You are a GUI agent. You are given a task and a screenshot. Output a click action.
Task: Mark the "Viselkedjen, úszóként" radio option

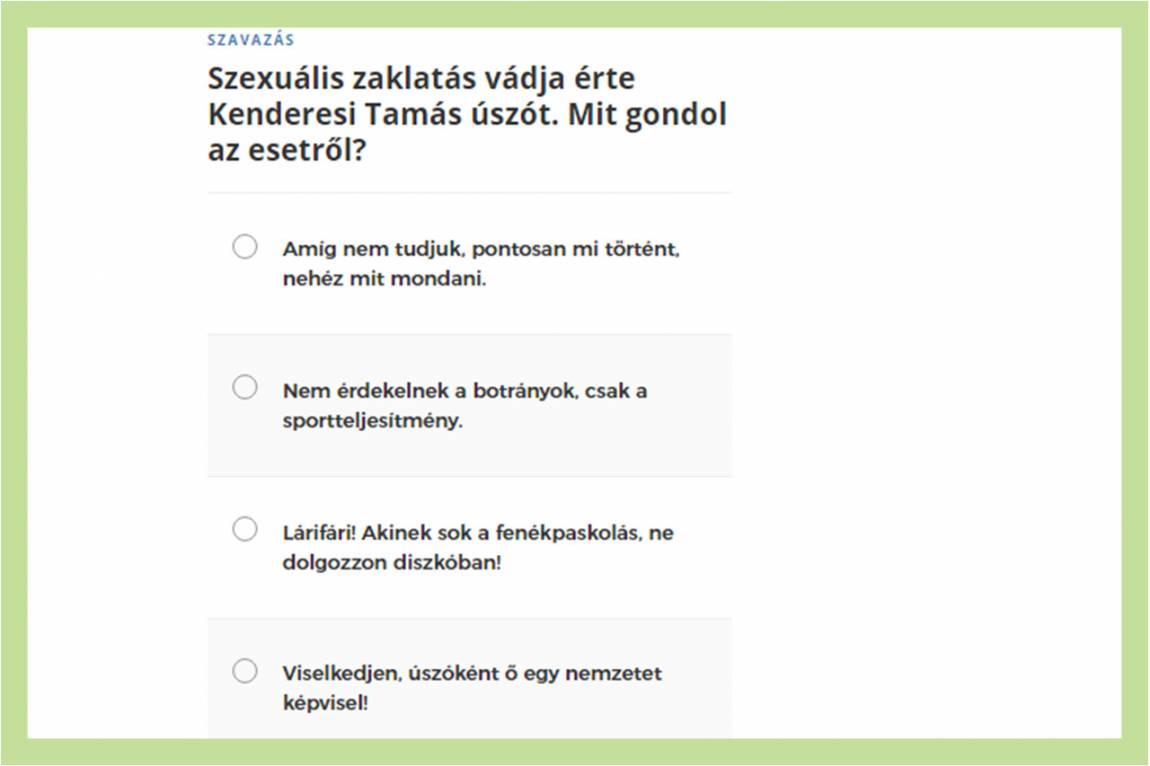click(x=245, y=671)
